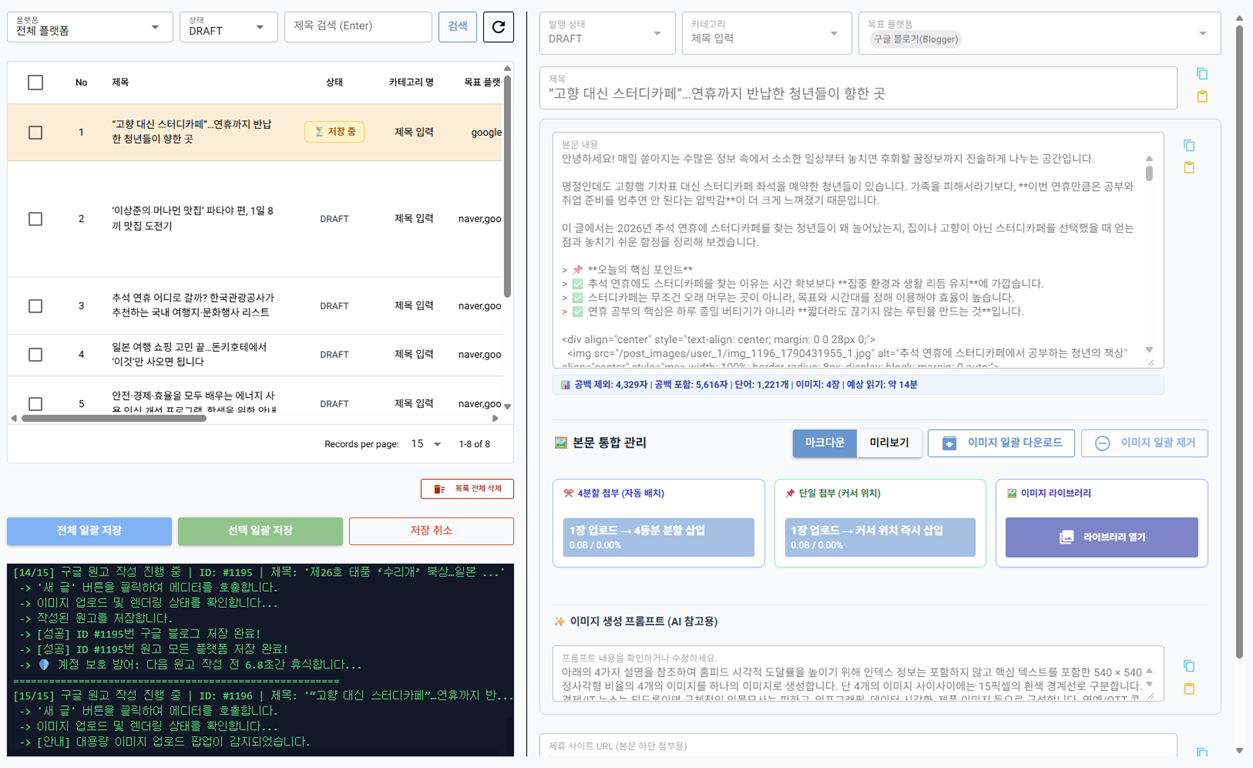The image size is (1253, 768).
Task: Open the 카테고리 제목 입력 dropdown
Action: 766,33
